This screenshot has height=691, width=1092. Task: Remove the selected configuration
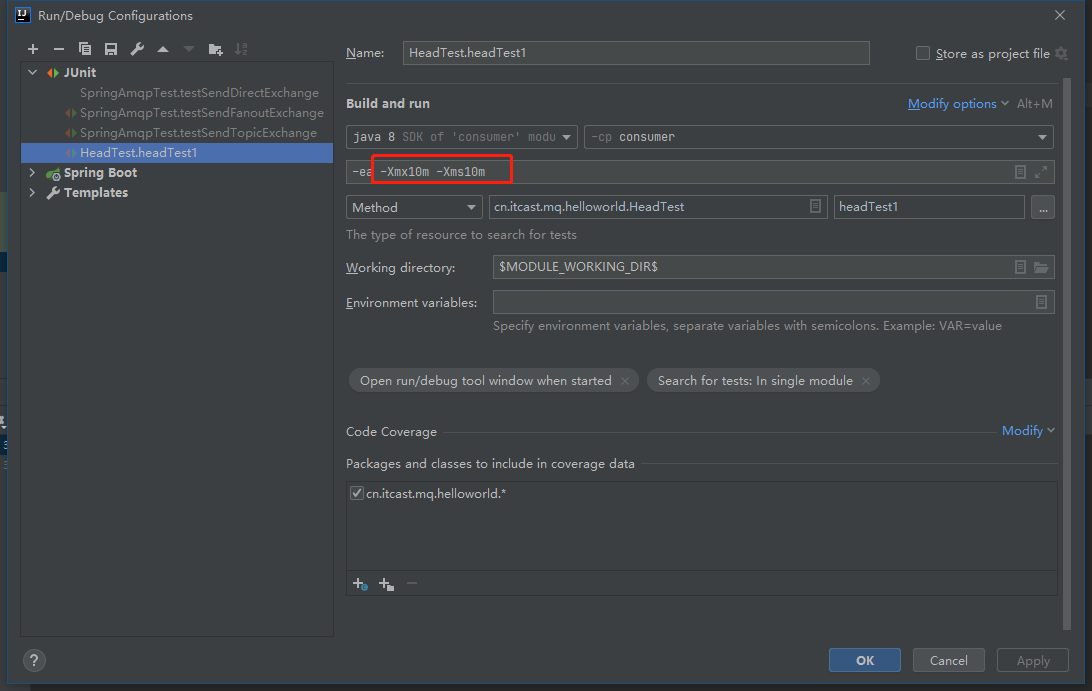59,49
